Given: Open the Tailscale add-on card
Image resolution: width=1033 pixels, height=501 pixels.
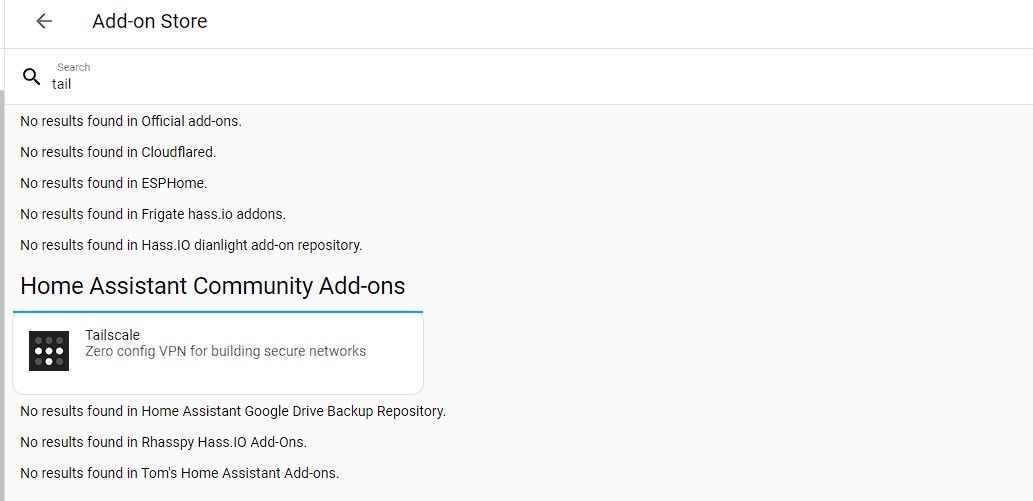Looking at the screenshot, I should point(218,353).
